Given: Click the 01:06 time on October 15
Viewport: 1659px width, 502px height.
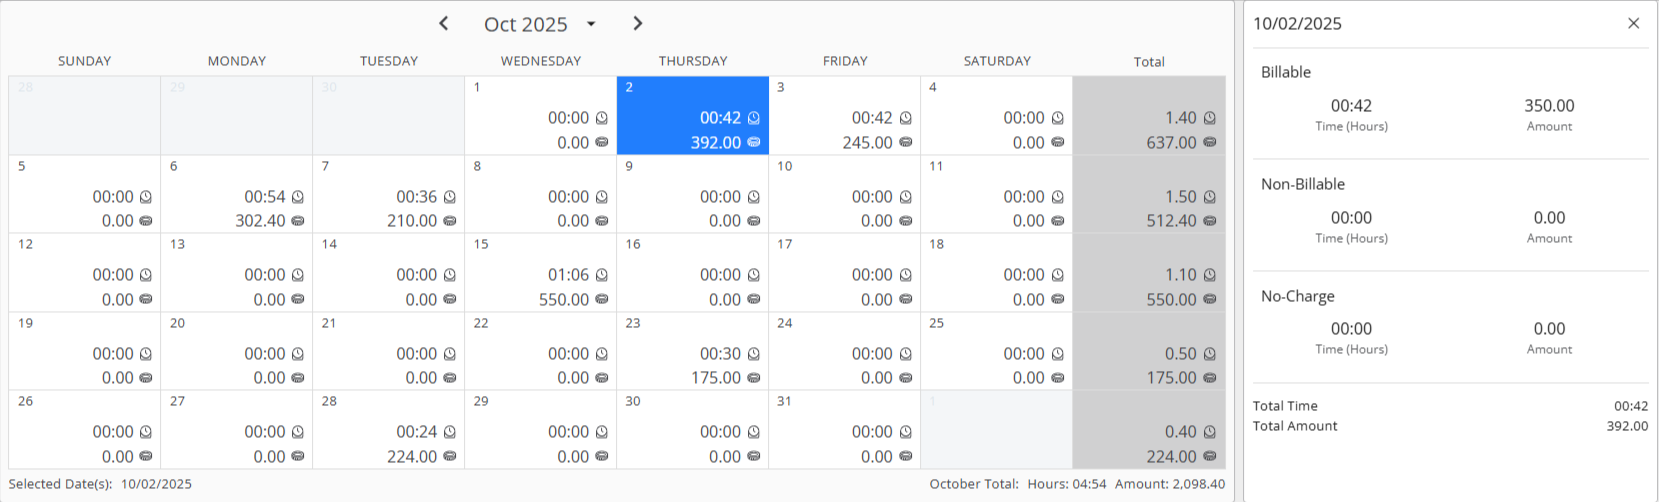Looking at the screenshot, I should [568, 275].
